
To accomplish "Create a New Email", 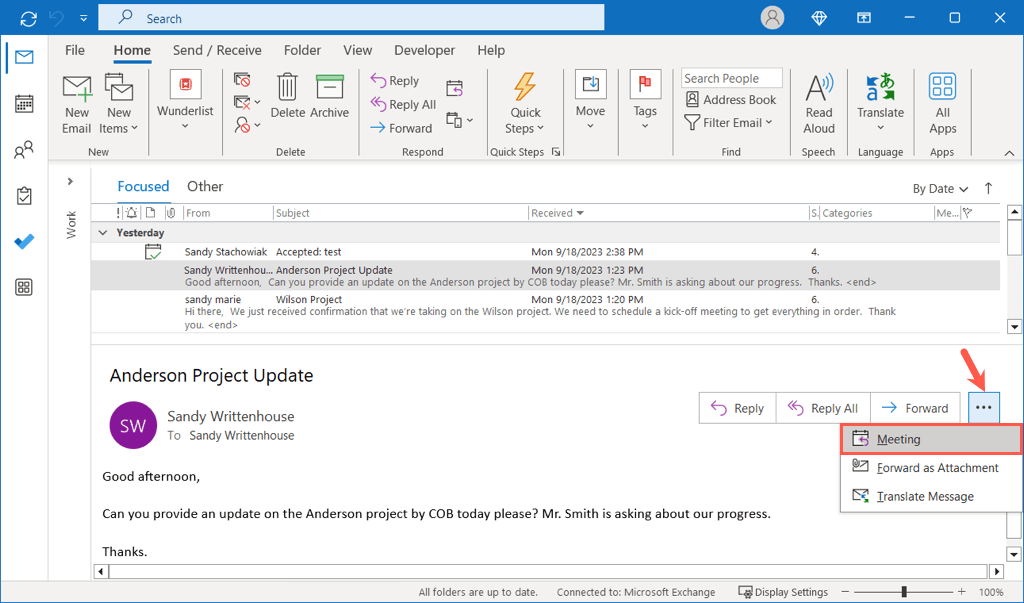I will 76,104.
